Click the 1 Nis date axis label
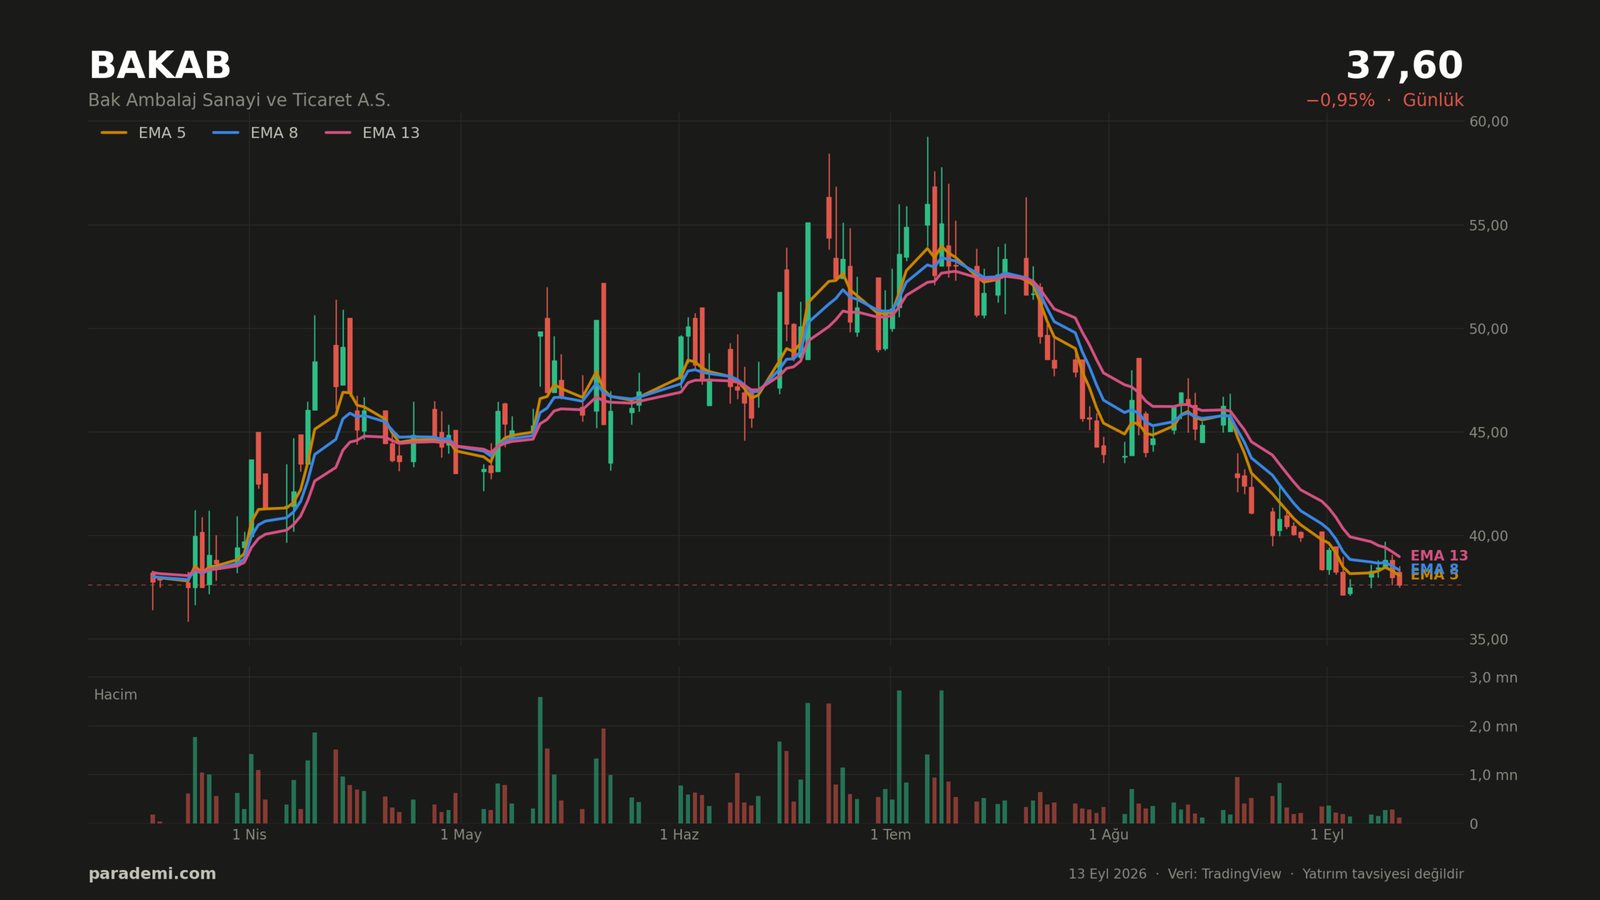1600x900 pixels. click(249, 835)
